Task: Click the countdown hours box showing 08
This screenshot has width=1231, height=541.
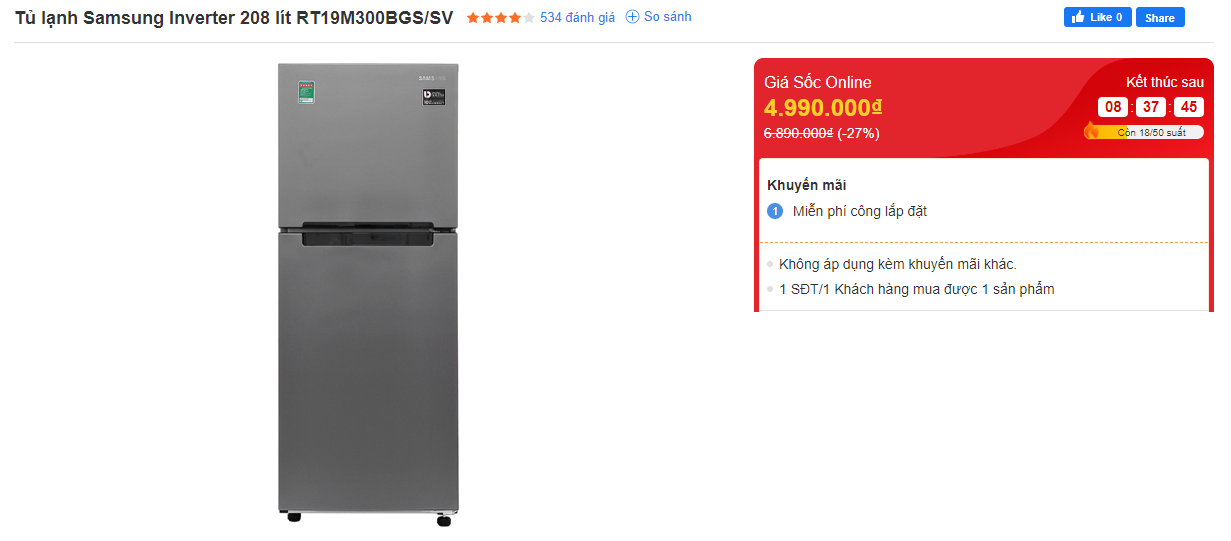Action: (1113, 107)
